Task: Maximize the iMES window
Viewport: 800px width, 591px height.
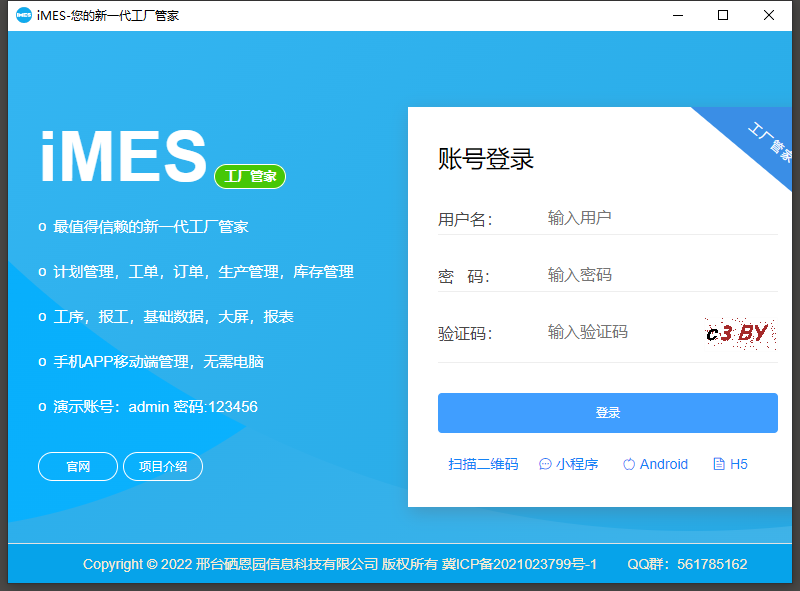Action: 723,15
